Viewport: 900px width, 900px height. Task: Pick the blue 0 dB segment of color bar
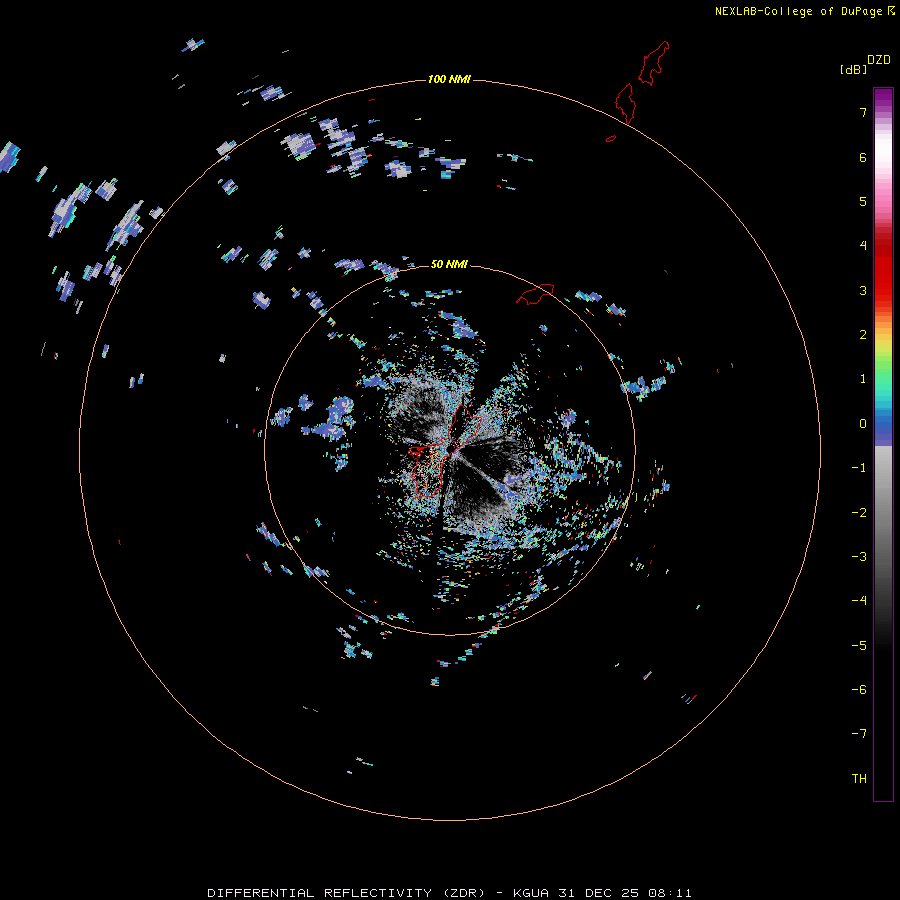click(x=883, y=424)
